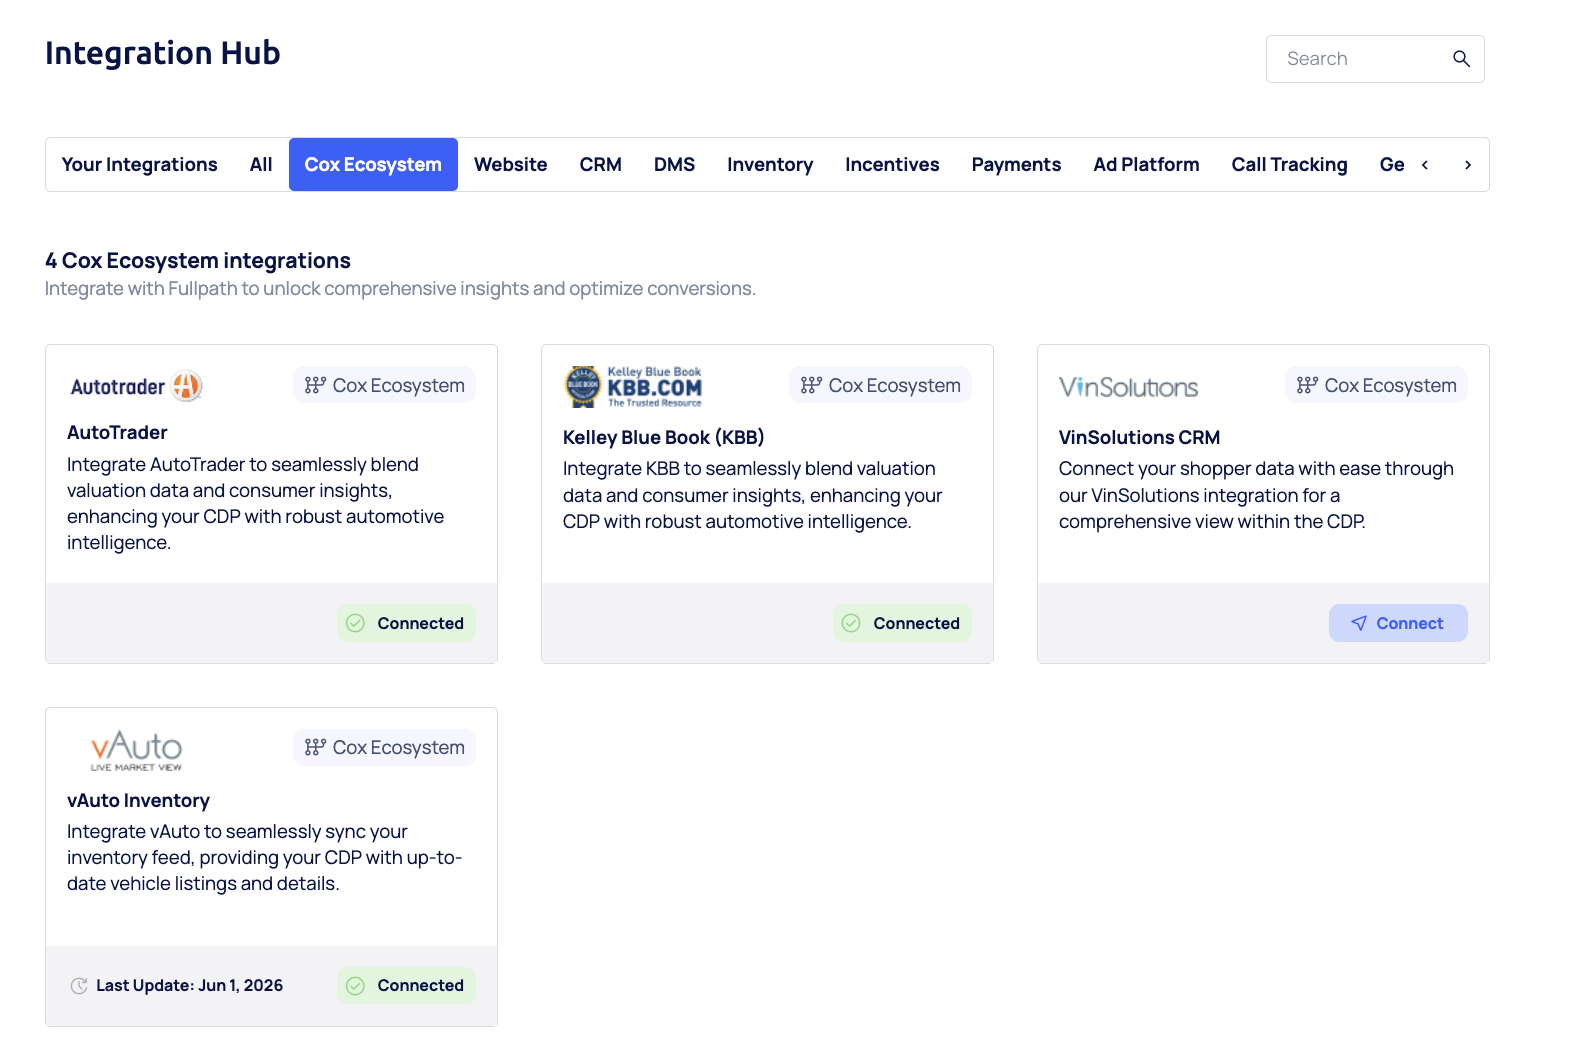Click the 4 Cox Ecosystem integrations heading

pos(198,261)
